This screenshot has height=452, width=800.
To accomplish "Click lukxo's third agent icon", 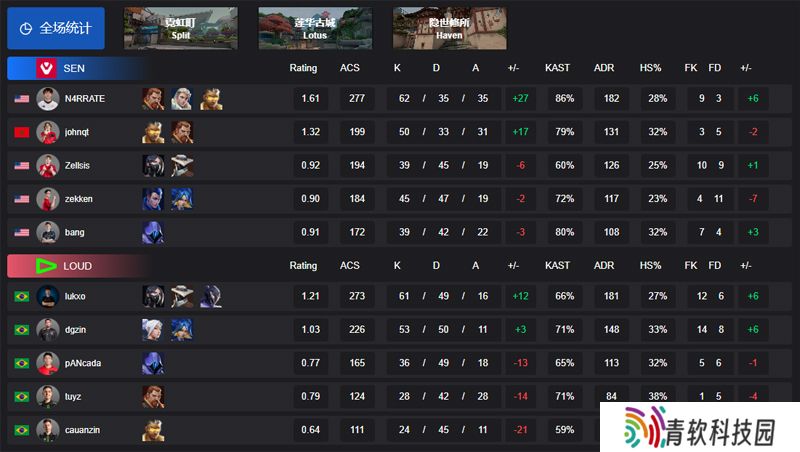I will tap(211, 296).
